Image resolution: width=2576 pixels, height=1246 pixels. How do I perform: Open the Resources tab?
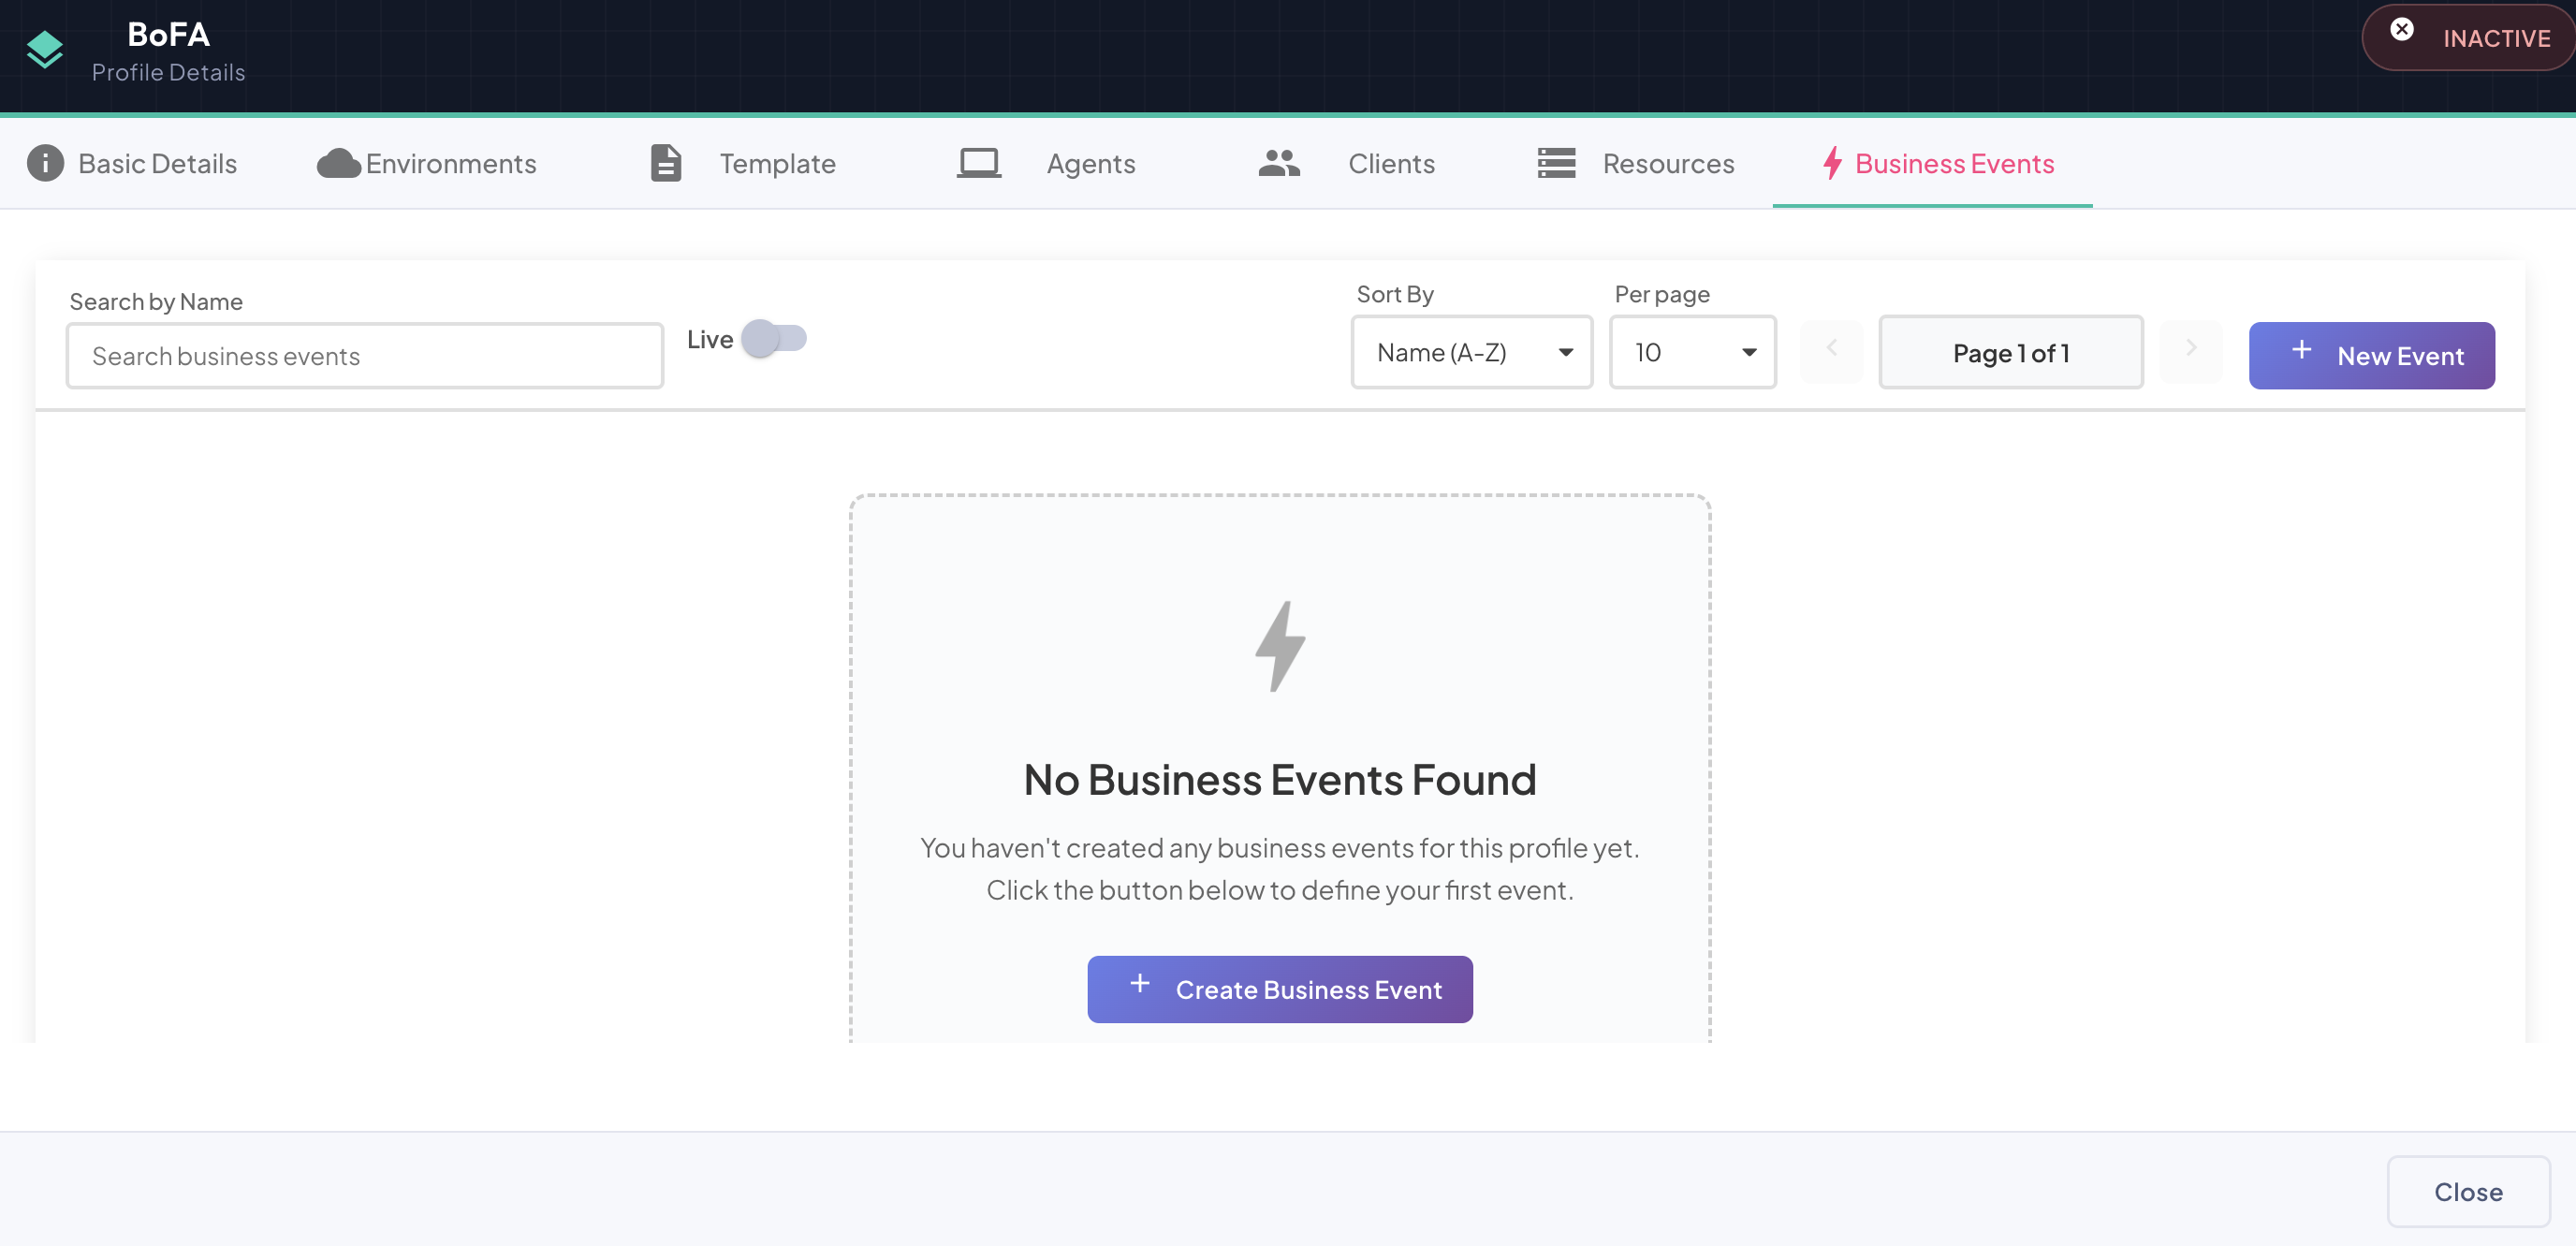(x=1636, y=163)
